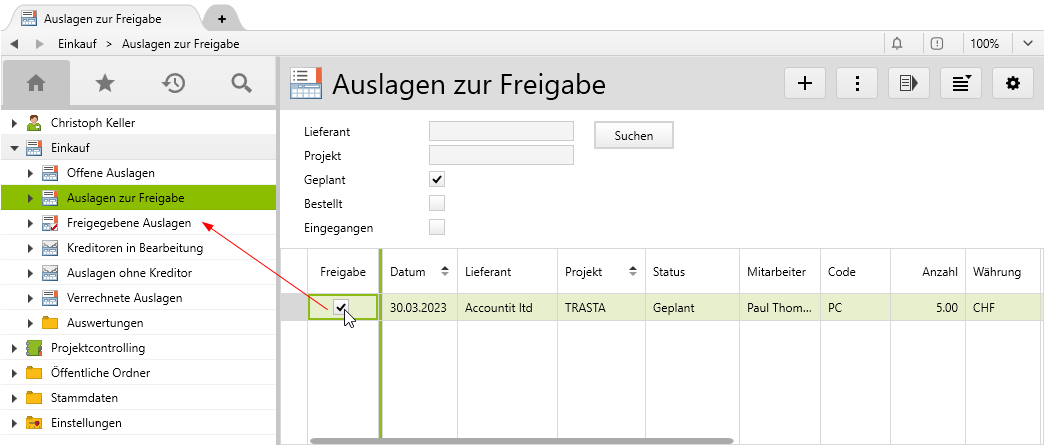Screen dimensions: 1045x446
Task: Click the Suchen button
Action: click(634, 135)
